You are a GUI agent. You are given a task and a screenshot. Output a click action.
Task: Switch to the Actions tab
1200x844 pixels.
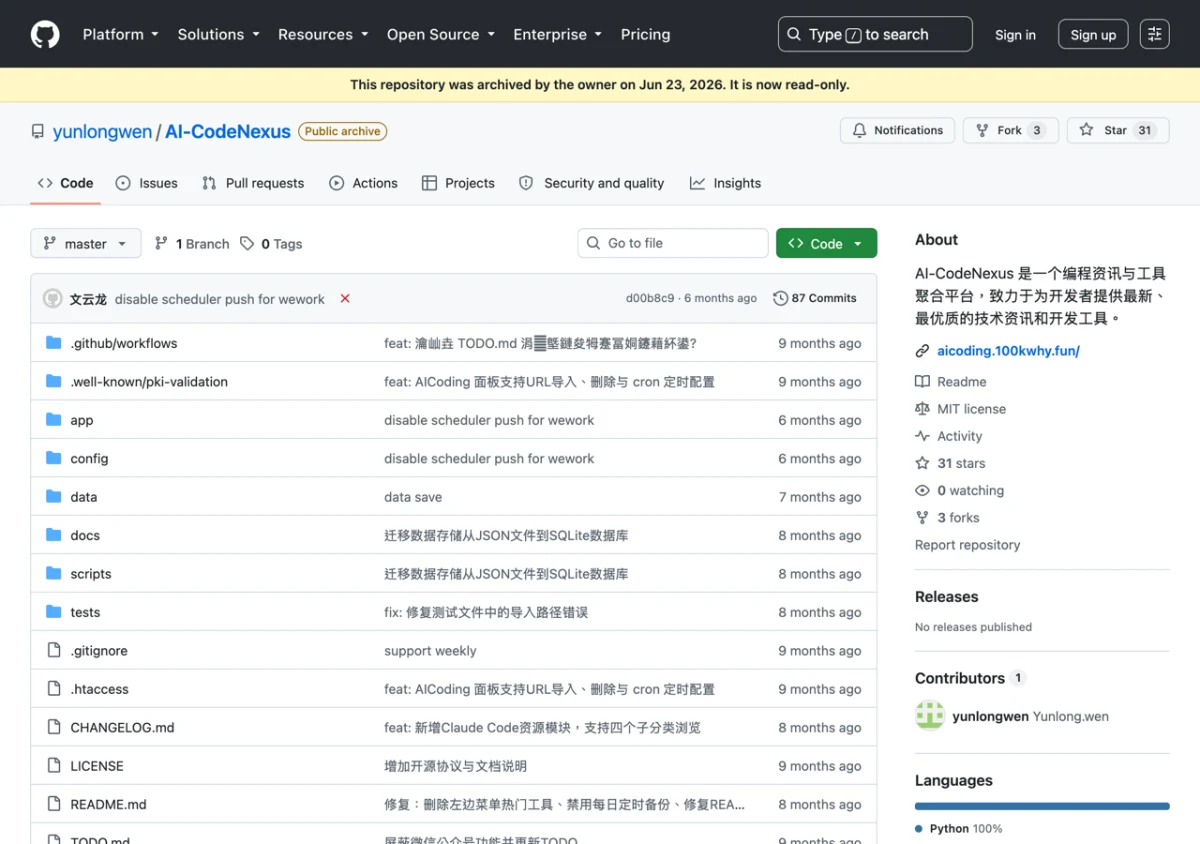(364, 183)
